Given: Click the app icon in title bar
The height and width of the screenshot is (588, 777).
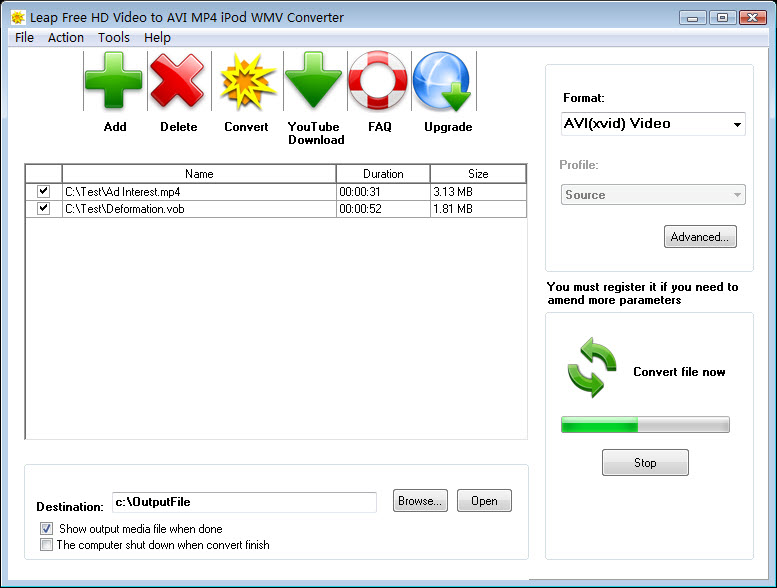Looking at the screenshot, I should click(x=18, y=17).
